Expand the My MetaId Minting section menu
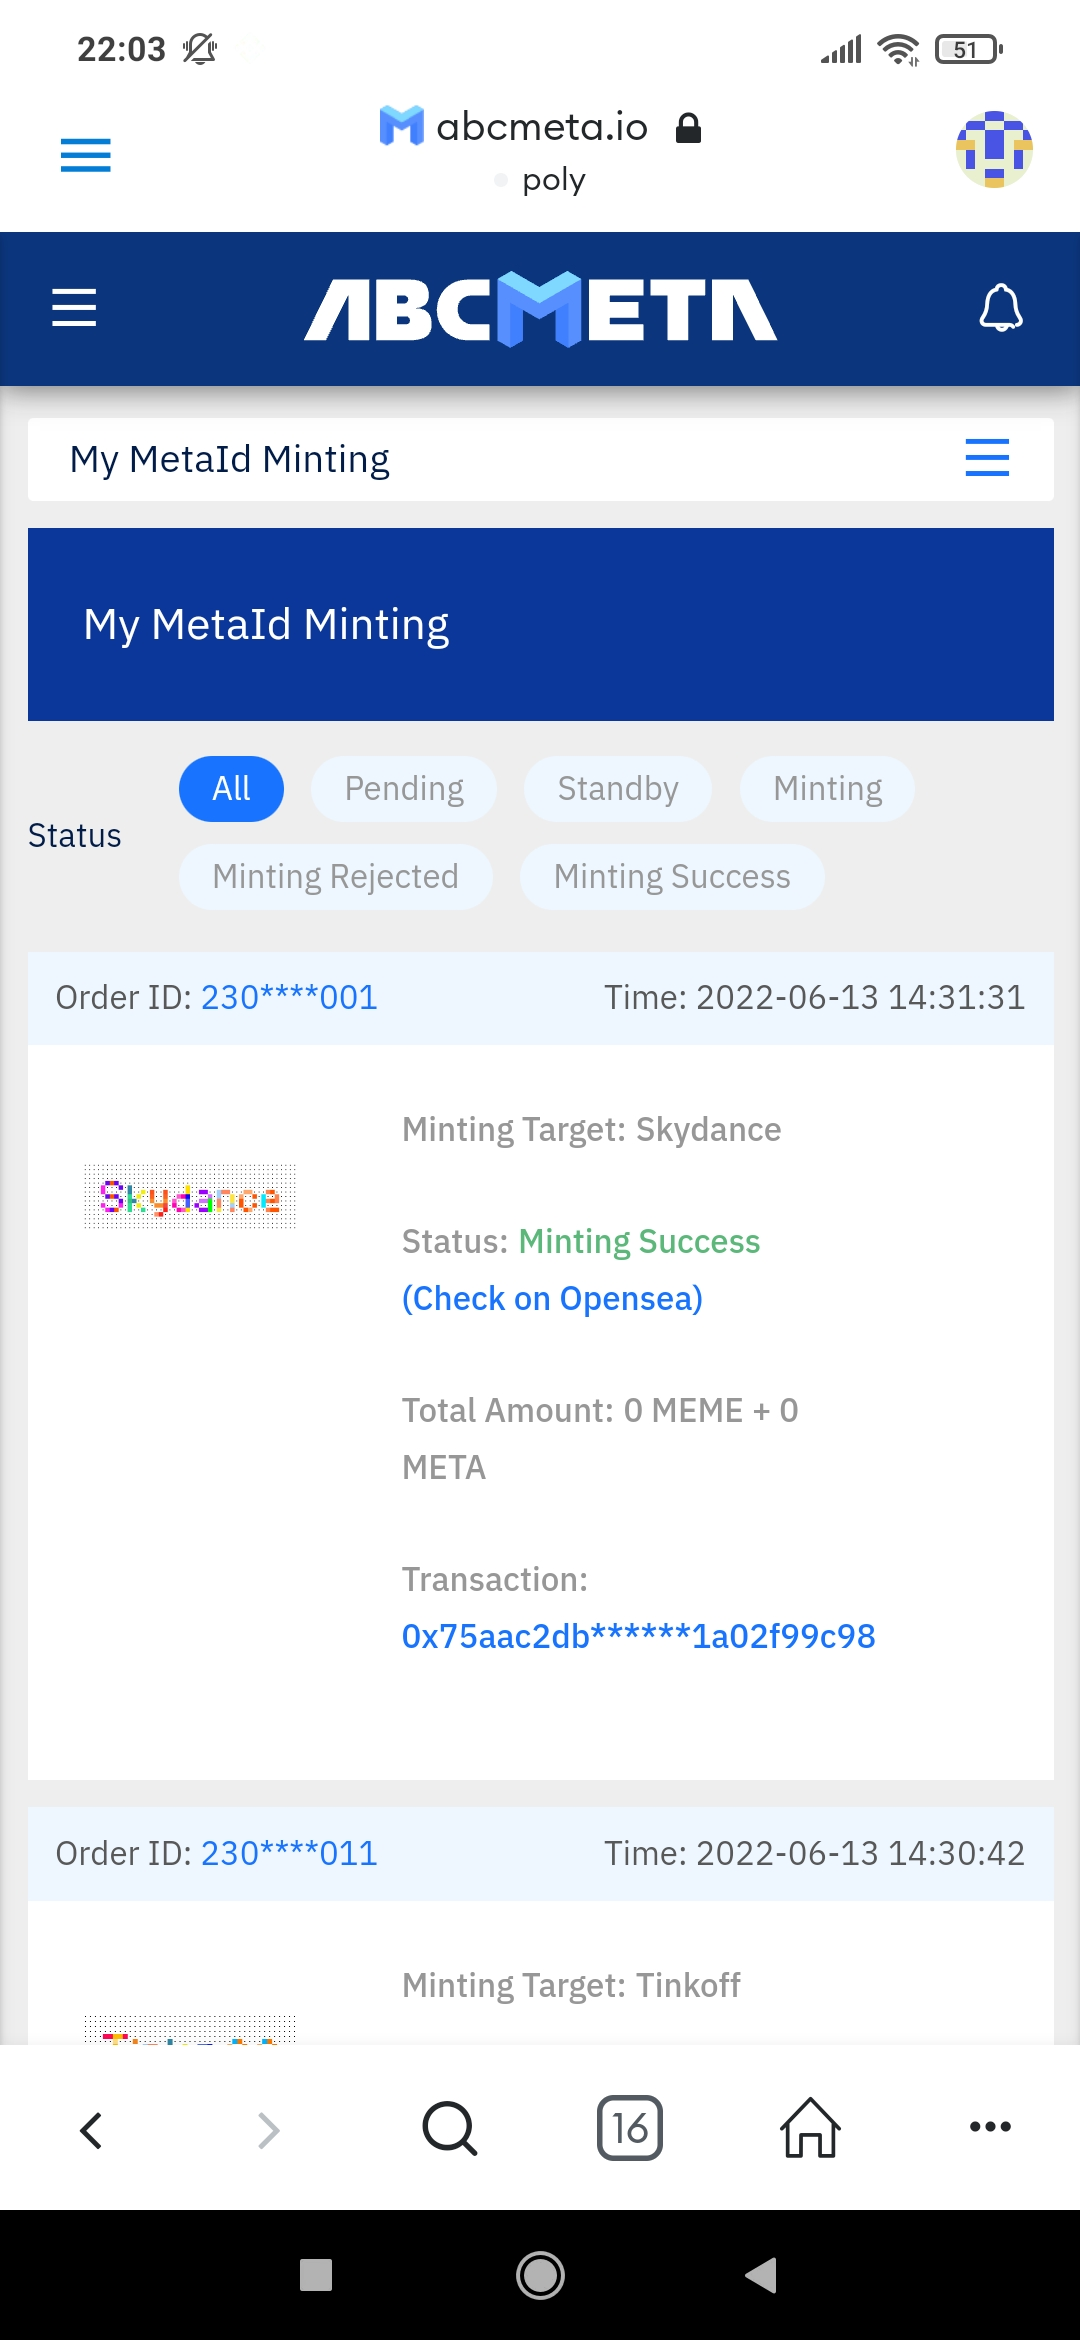 coord(987,458)
